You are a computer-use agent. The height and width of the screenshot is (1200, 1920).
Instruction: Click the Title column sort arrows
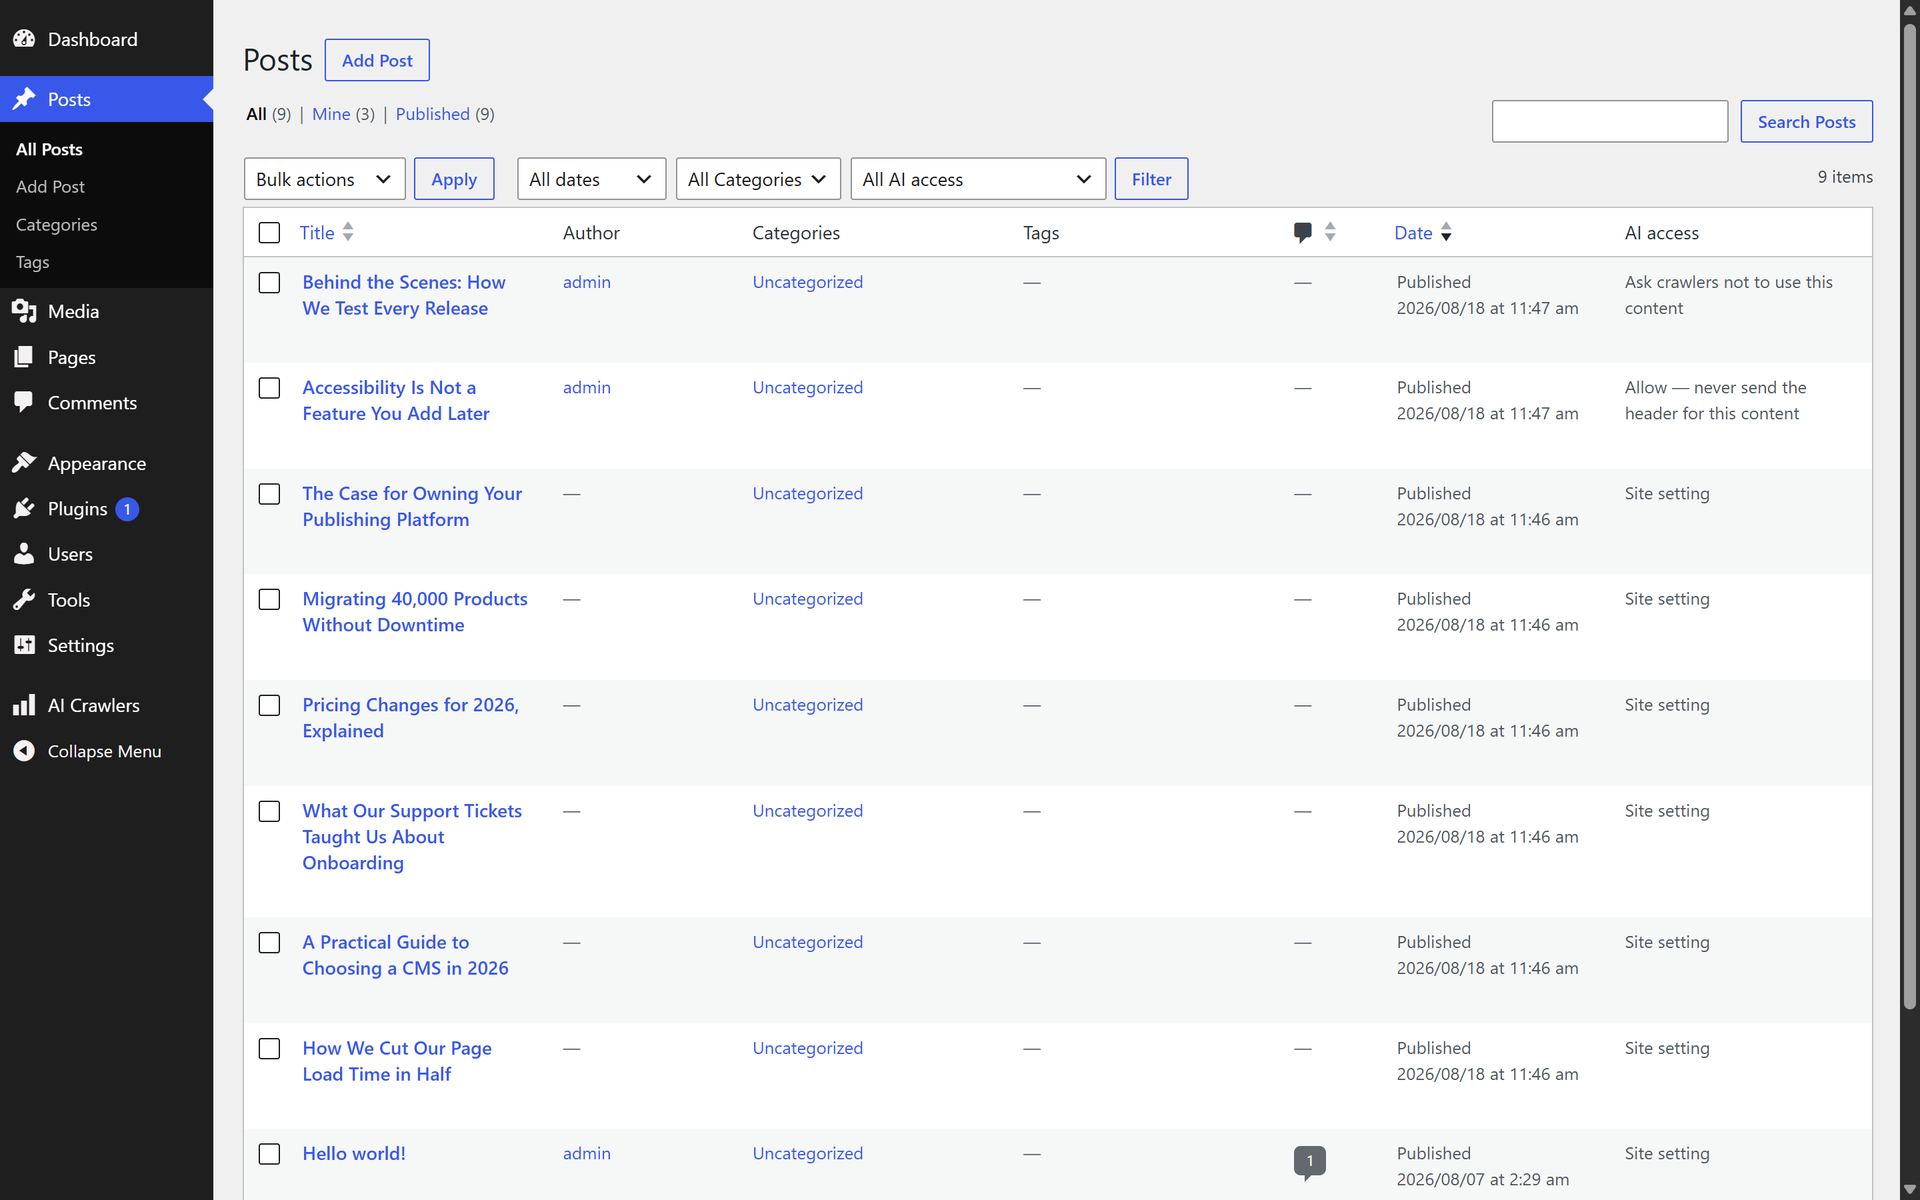(348, 232)
